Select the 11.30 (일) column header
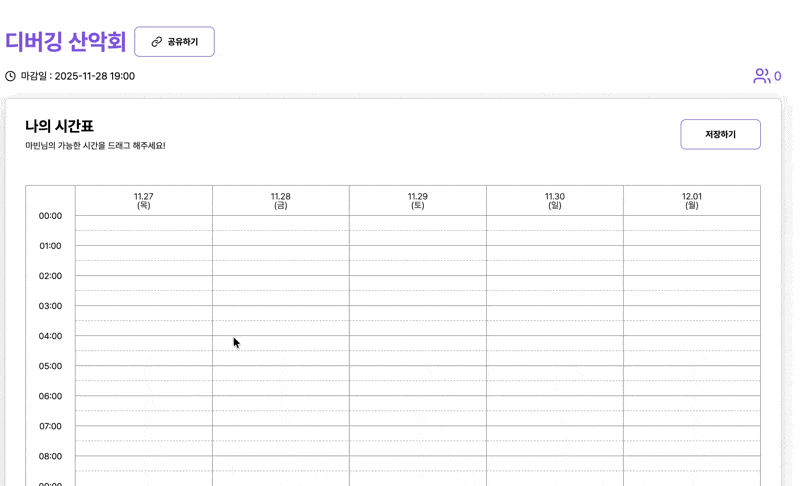800x486 pixels. (555, 201)
